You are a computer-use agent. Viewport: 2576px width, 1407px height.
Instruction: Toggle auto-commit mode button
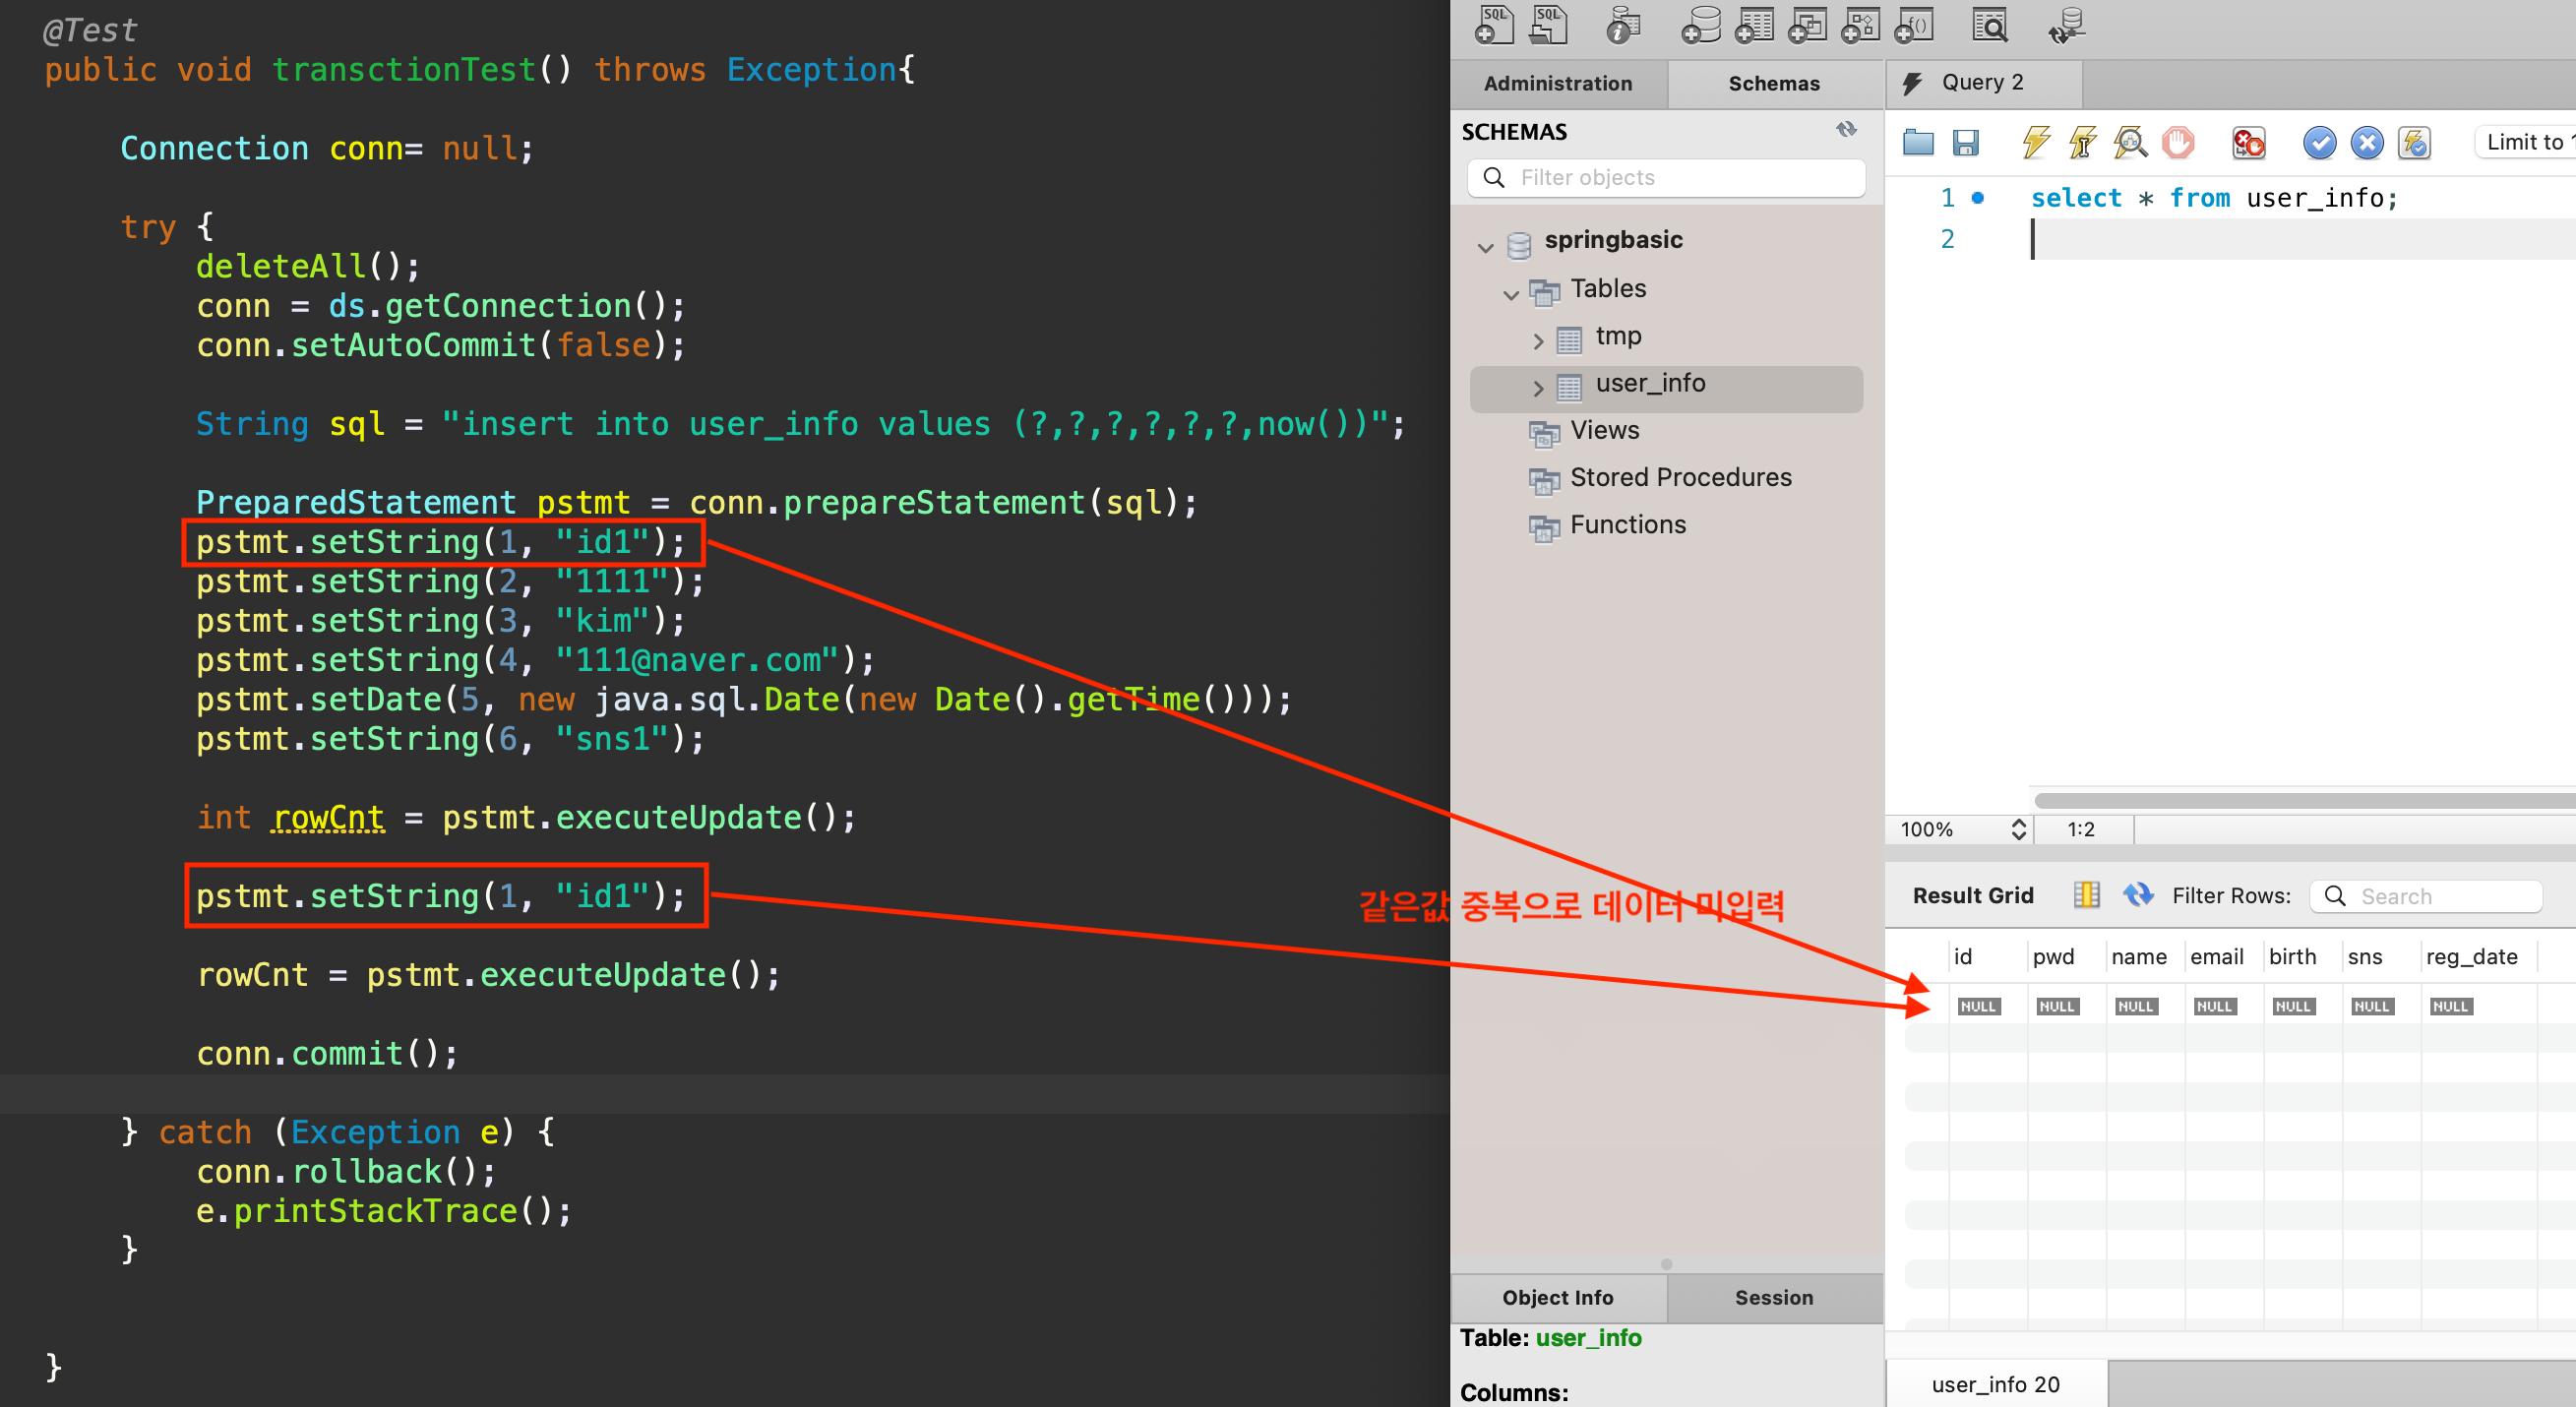(2414, 143)
